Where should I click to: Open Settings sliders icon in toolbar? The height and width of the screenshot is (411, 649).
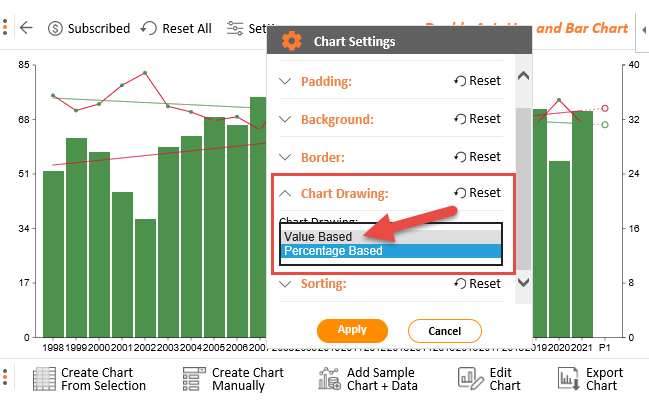click(235, 28)
